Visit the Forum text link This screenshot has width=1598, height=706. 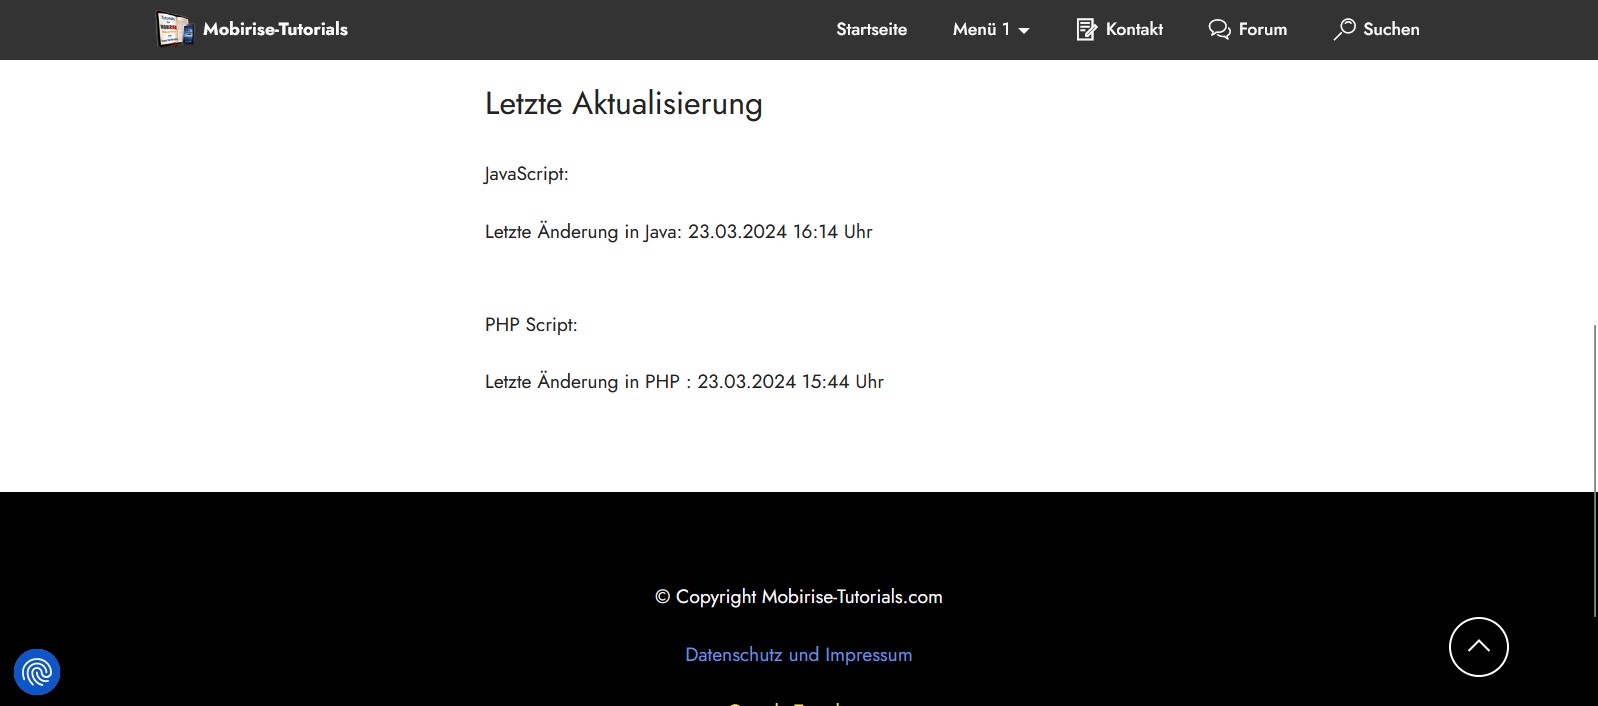[1262, 29]
